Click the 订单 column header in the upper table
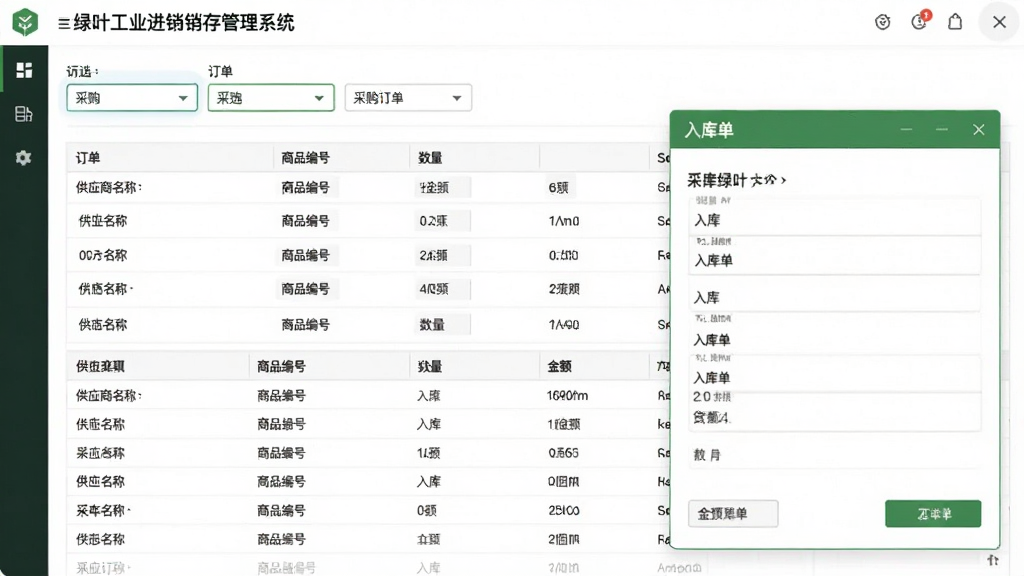 coord(88,157)
